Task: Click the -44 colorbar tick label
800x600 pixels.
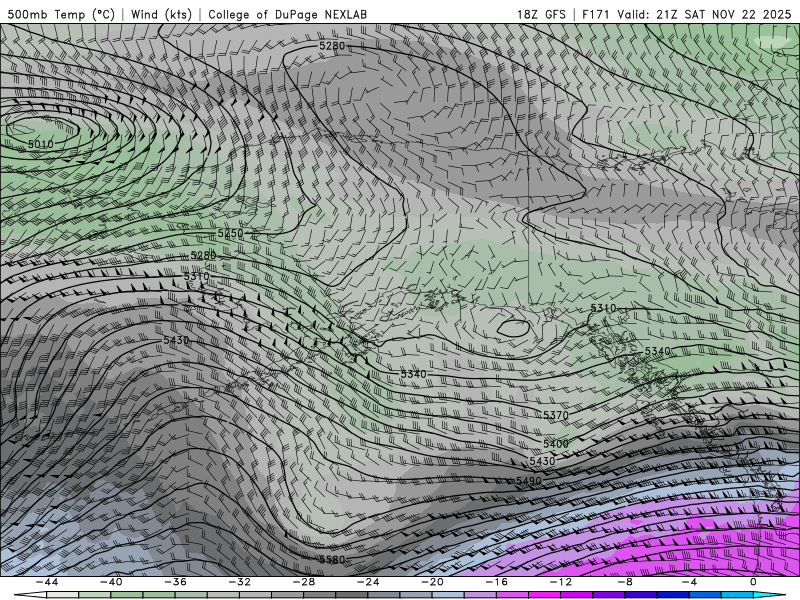Action: click(x=47, y=582)
